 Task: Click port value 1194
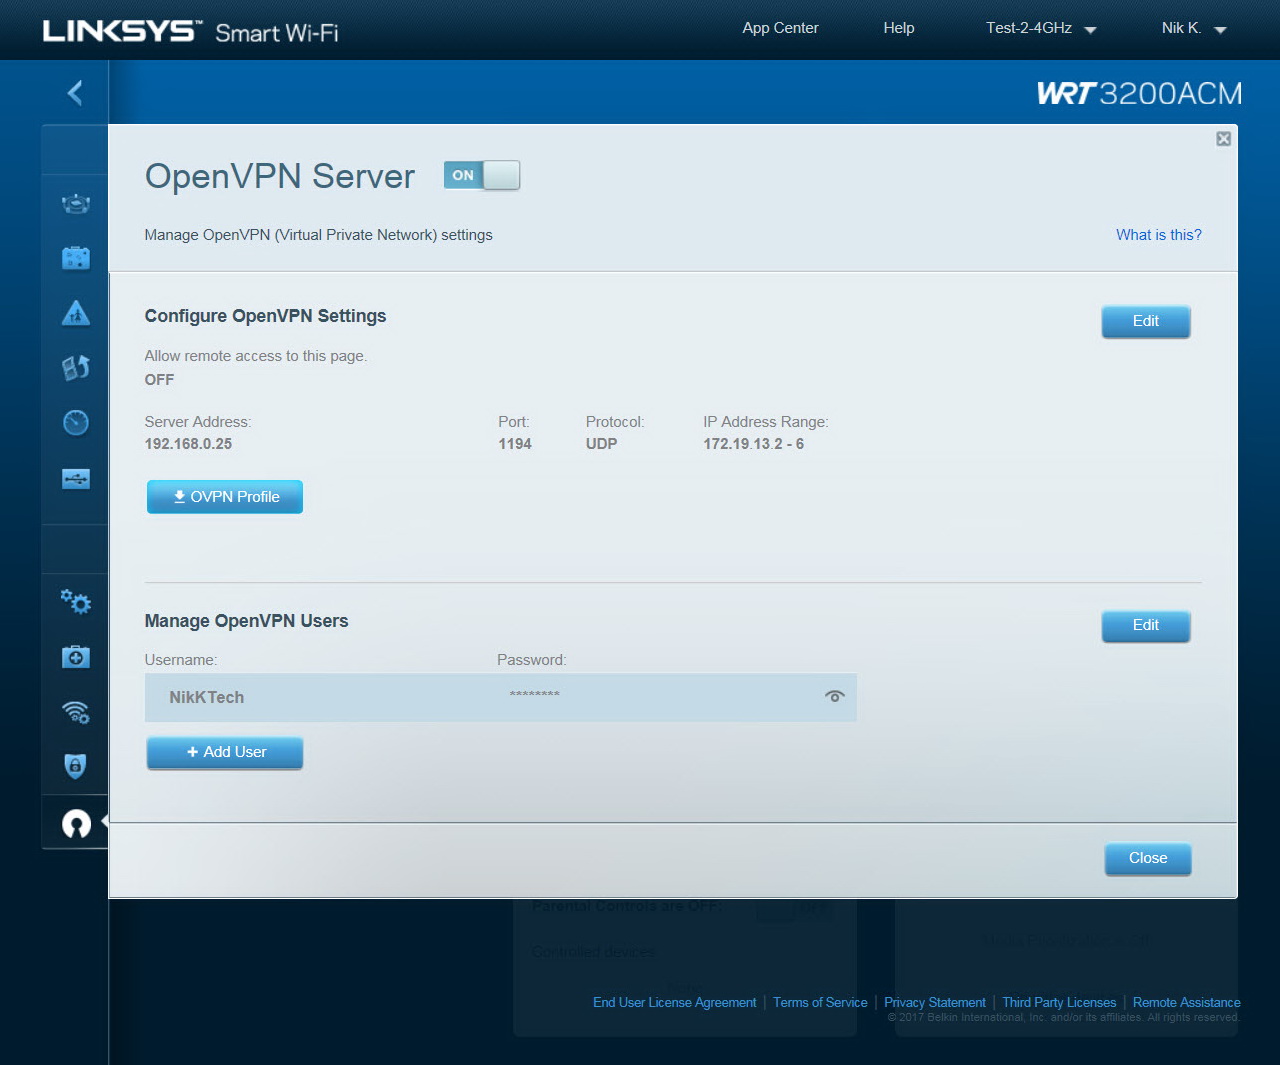(x=515, y=444)
